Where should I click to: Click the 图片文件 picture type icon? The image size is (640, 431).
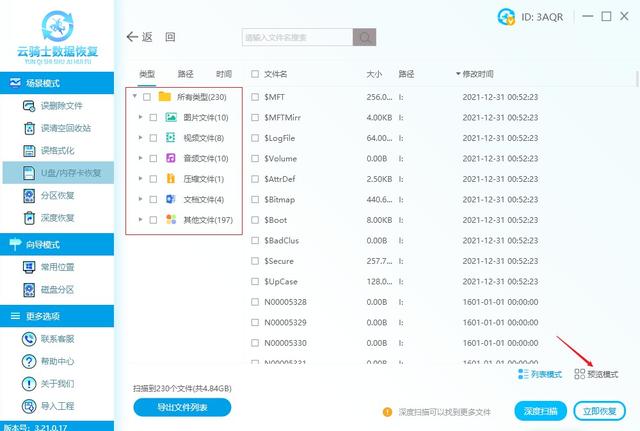coord(171,118)
